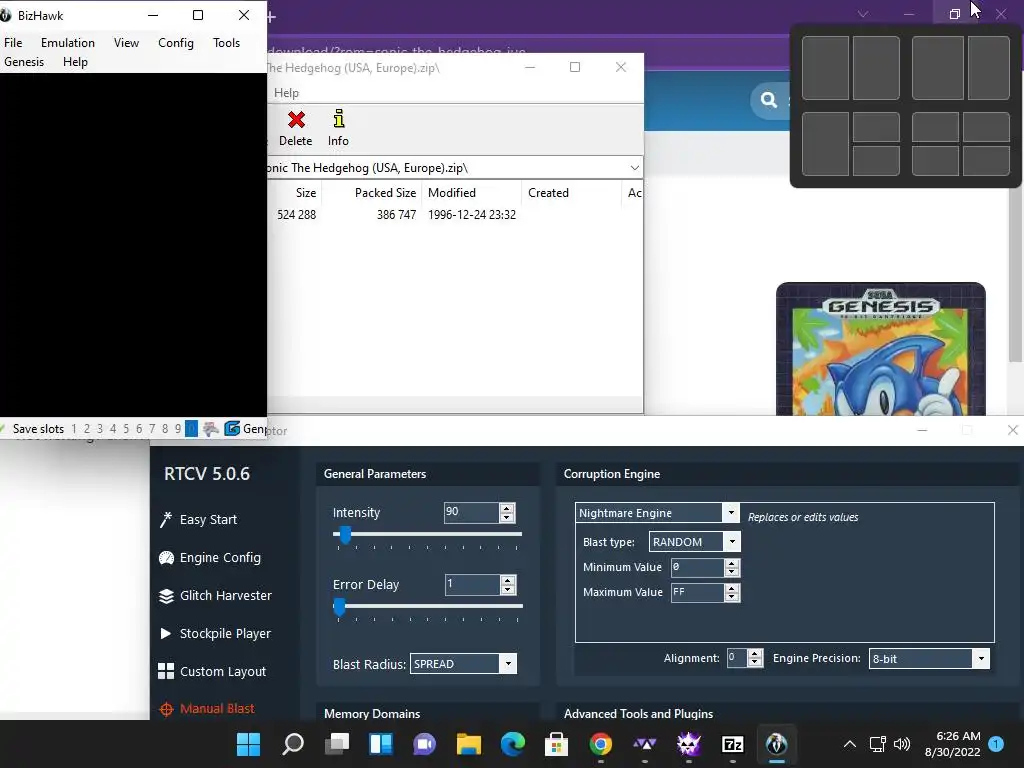This screenshot has height=768, width=1024.
Task: Click the BizHawk status bar controller icon
Action: point(210,429)
